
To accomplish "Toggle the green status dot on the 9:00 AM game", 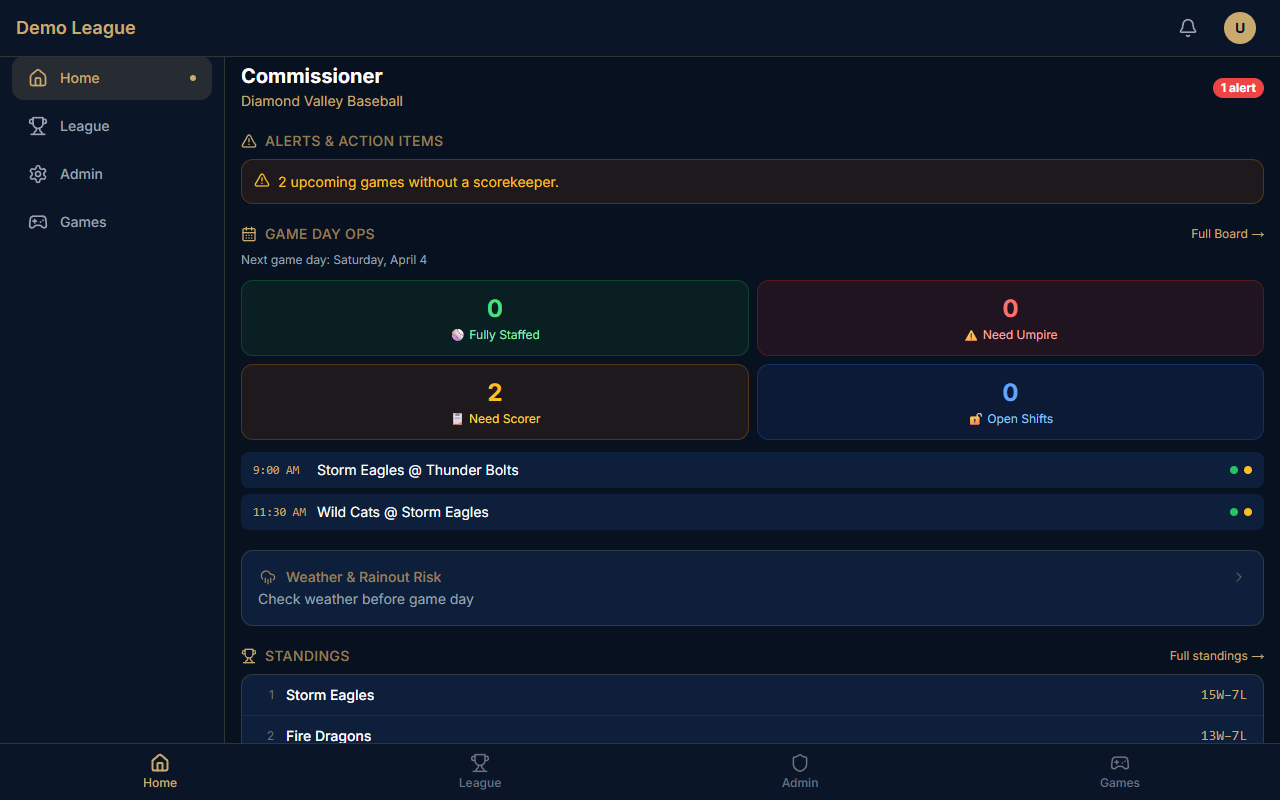I will (1233, 469).
